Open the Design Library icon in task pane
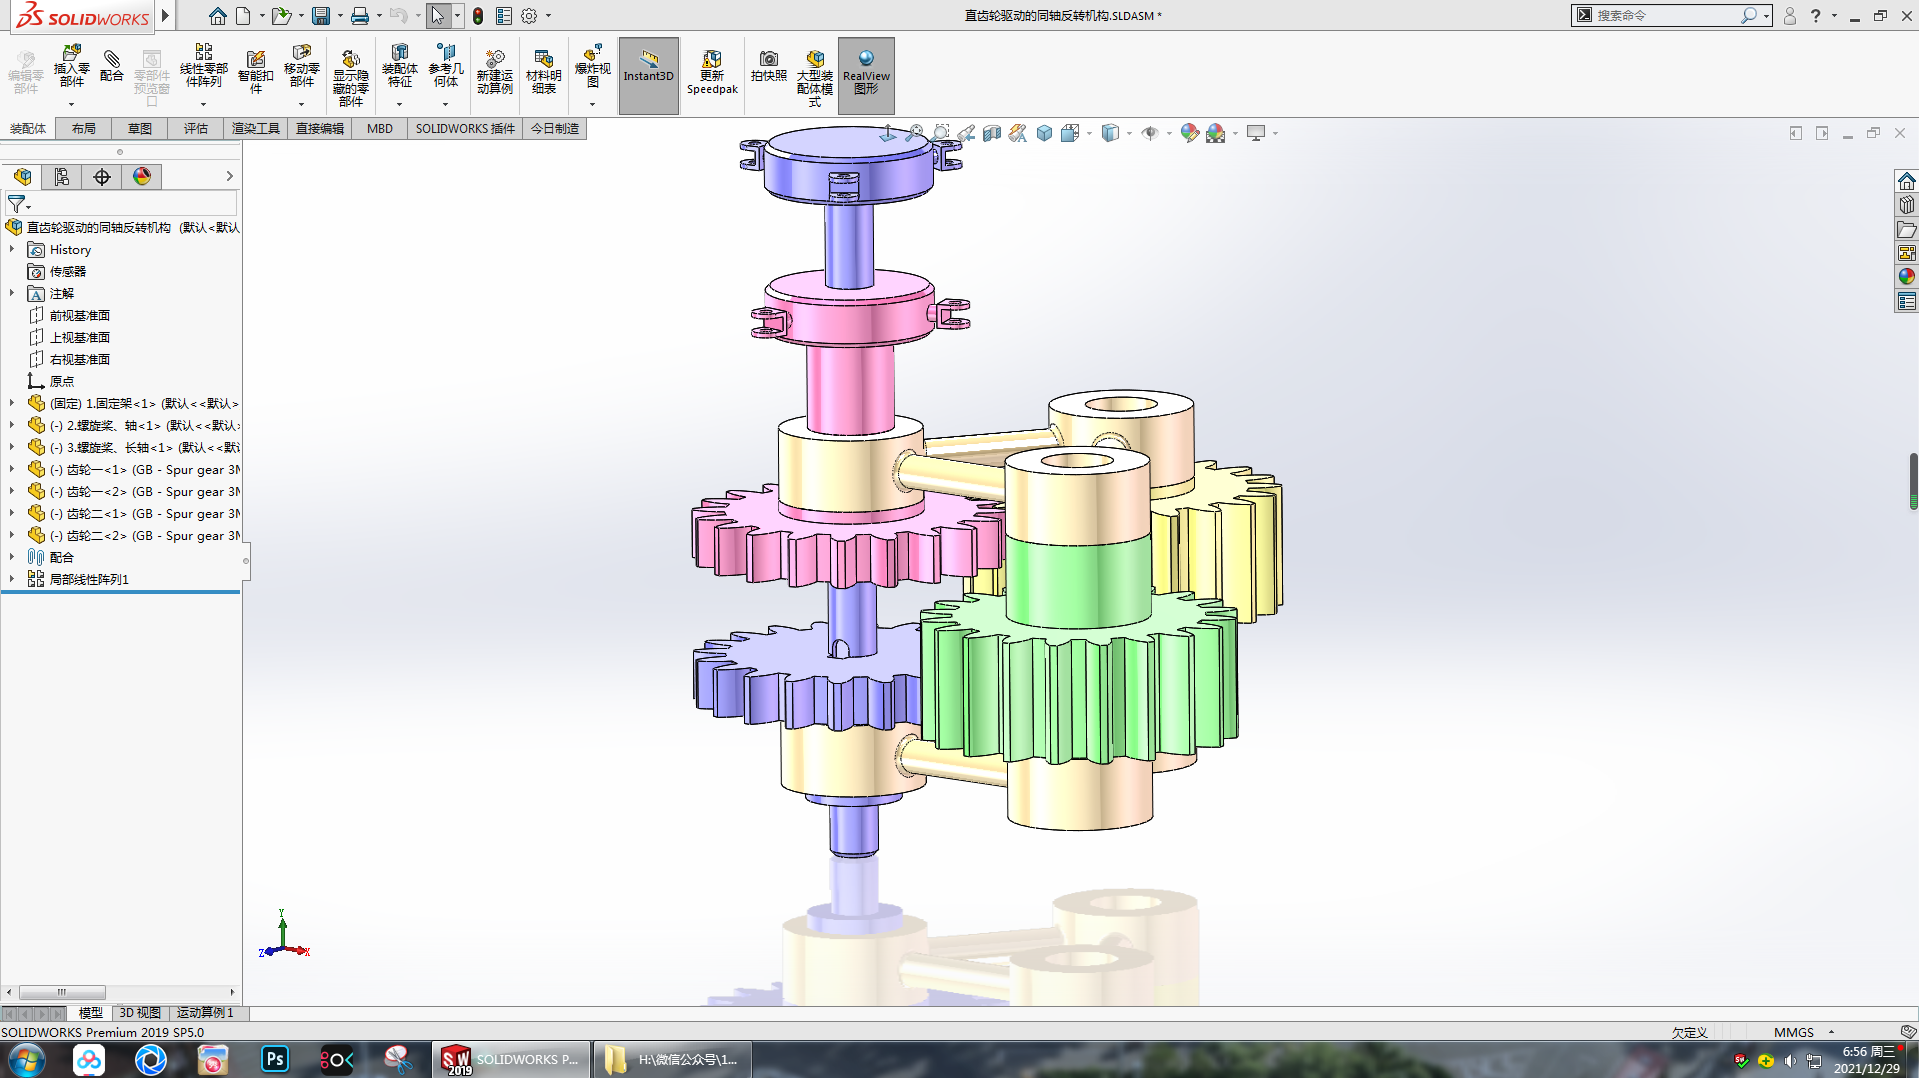Image resolution: width=1919 pixels, height=1078 pixels. point(1906,205)
